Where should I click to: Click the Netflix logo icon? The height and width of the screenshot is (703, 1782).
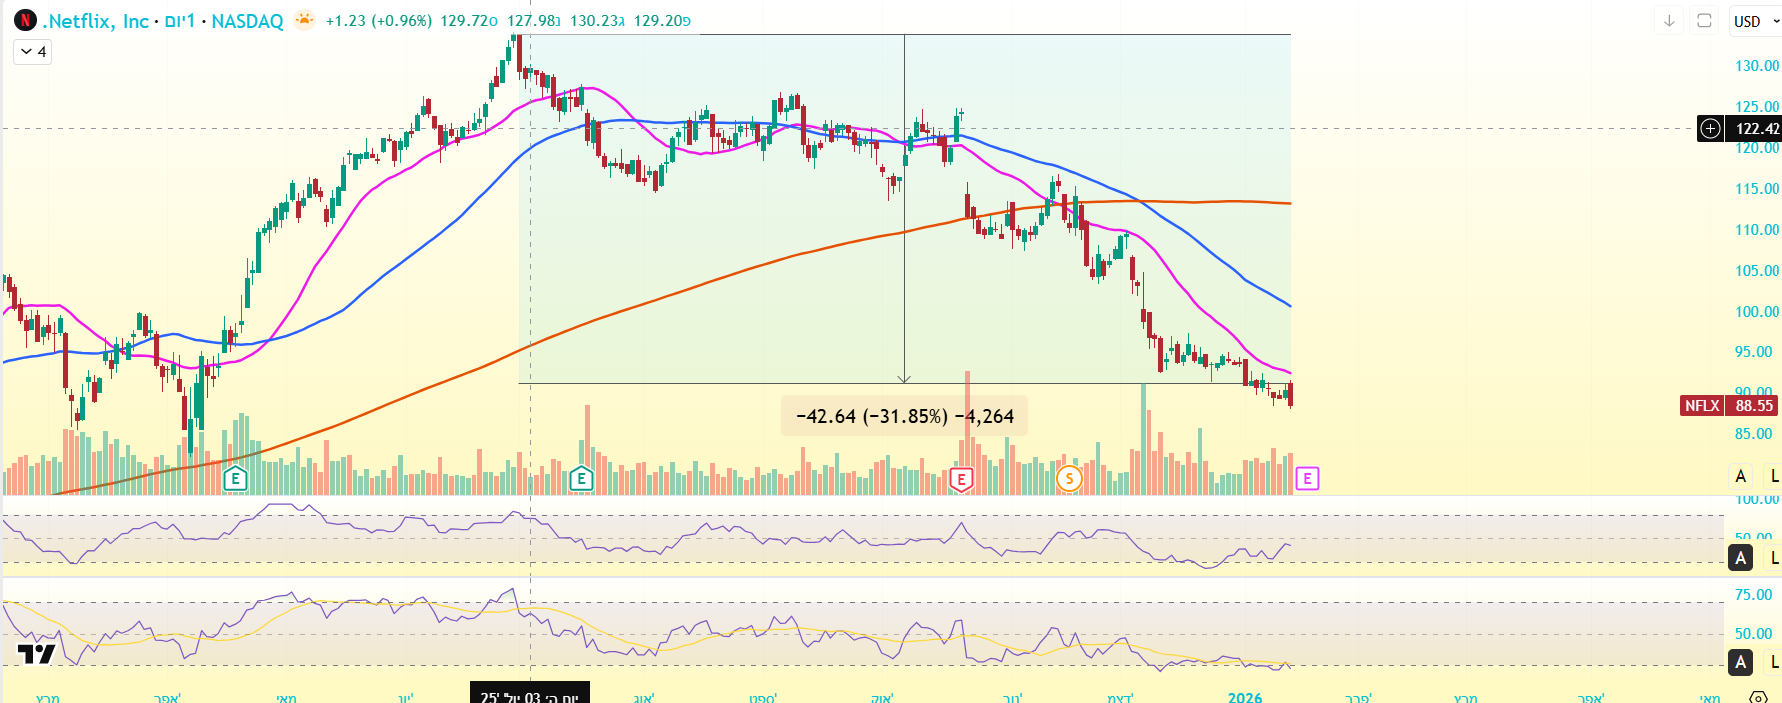(x=25, y=21)
